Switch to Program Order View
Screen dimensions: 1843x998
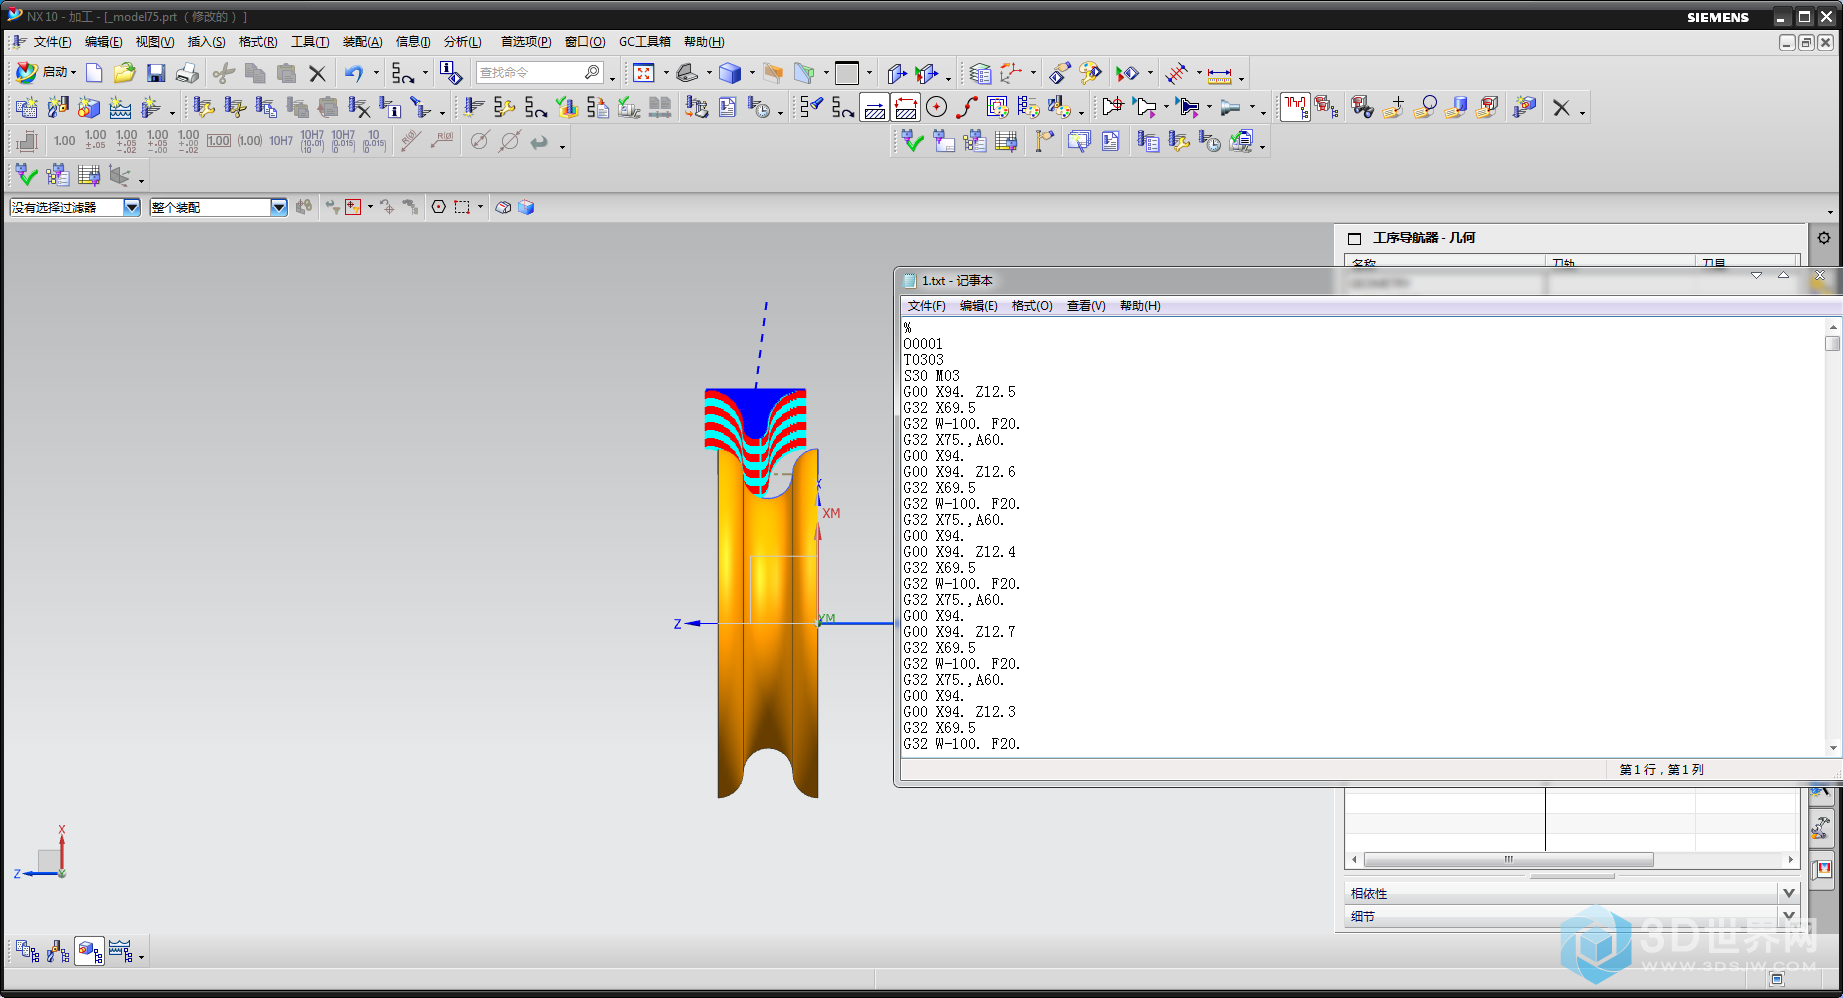27,951
